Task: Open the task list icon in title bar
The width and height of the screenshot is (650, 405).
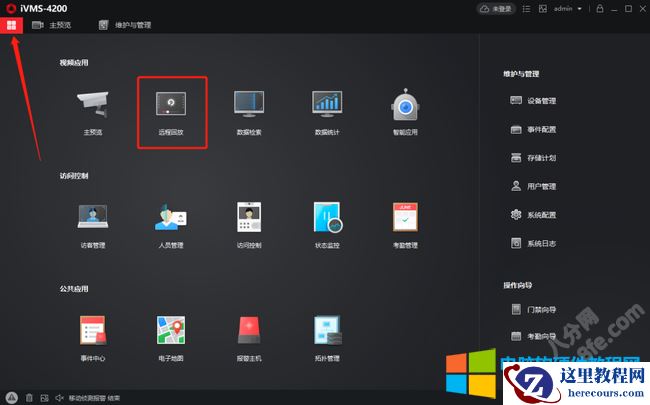Action: click(x=526, y=9)
